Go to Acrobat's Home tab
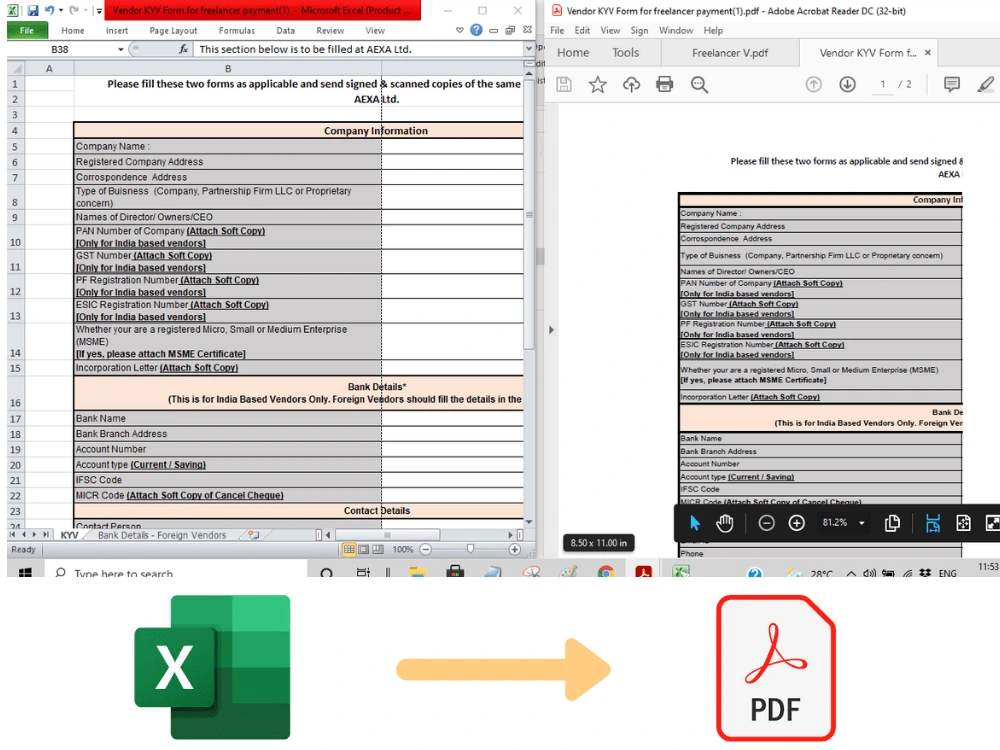The width and height of the screenshot is (1000, 750). click(x=573, y=52)
